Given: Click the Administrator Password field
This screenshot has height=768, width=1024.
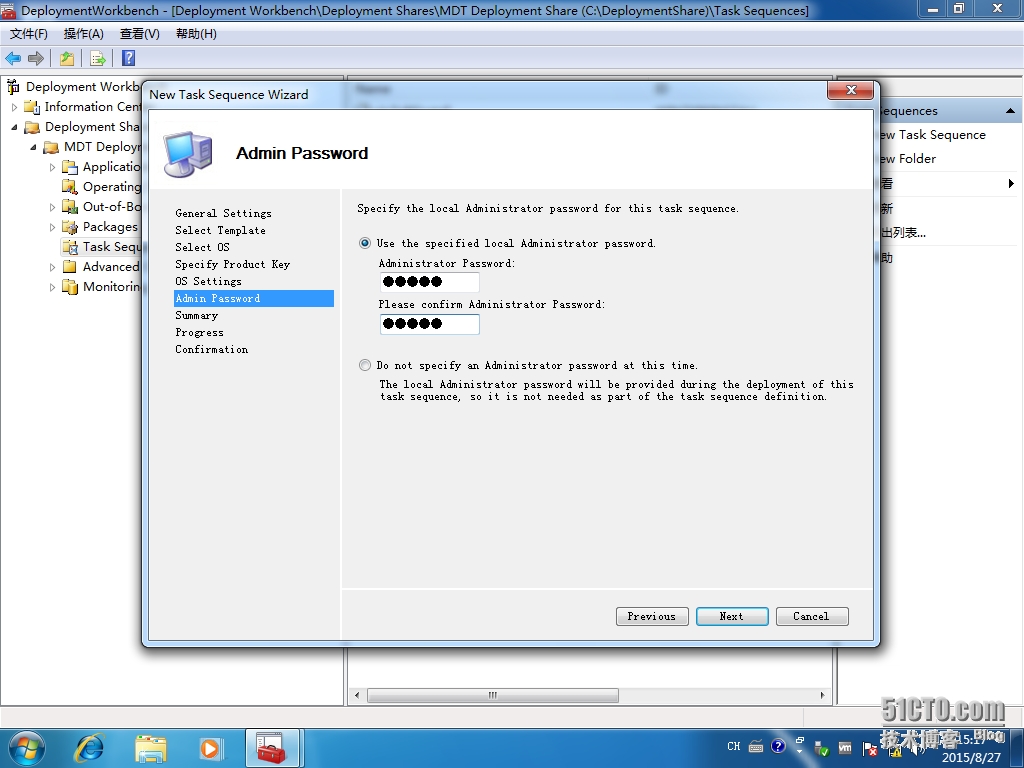Looking at the screenshot, I should pyautogui.click(x=430, y=282).
